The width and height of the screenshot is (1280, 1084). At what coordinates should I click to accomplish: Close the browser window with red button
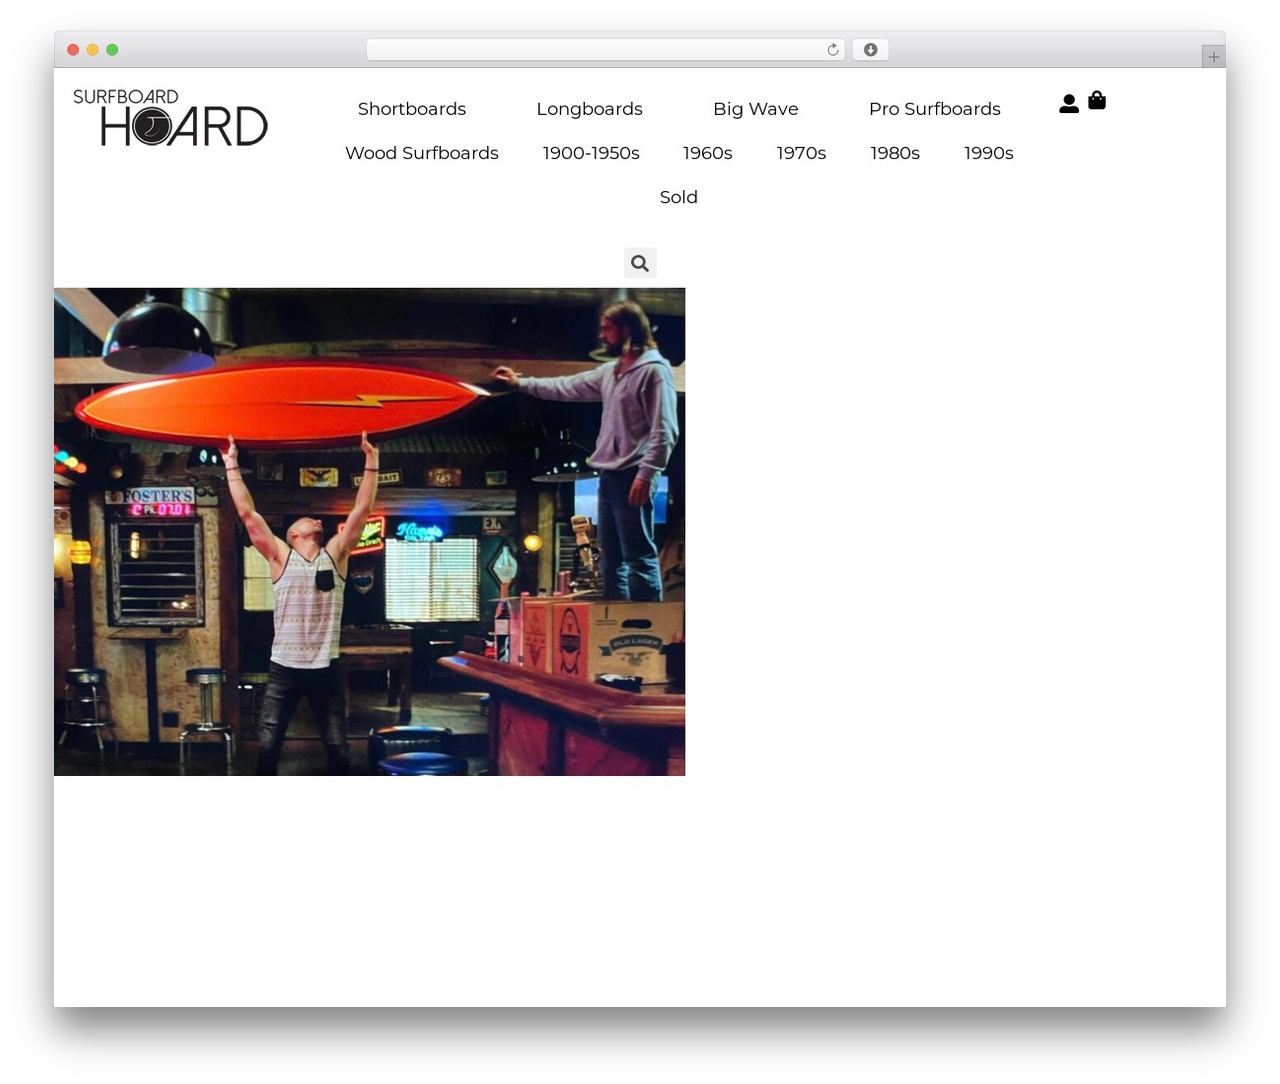click(x=73, y=50)
